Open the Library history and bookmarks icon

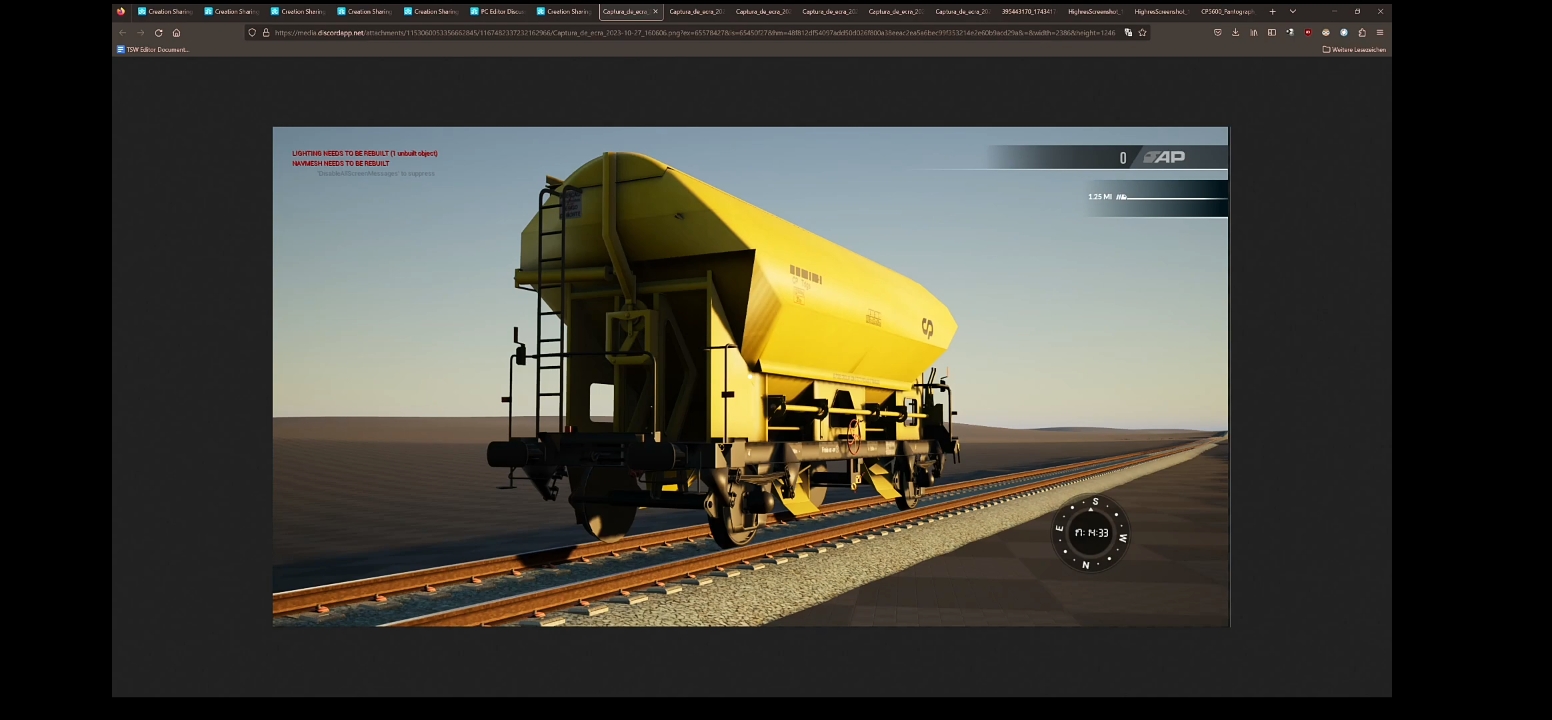pyautogui.click(x=1253, y=33)
